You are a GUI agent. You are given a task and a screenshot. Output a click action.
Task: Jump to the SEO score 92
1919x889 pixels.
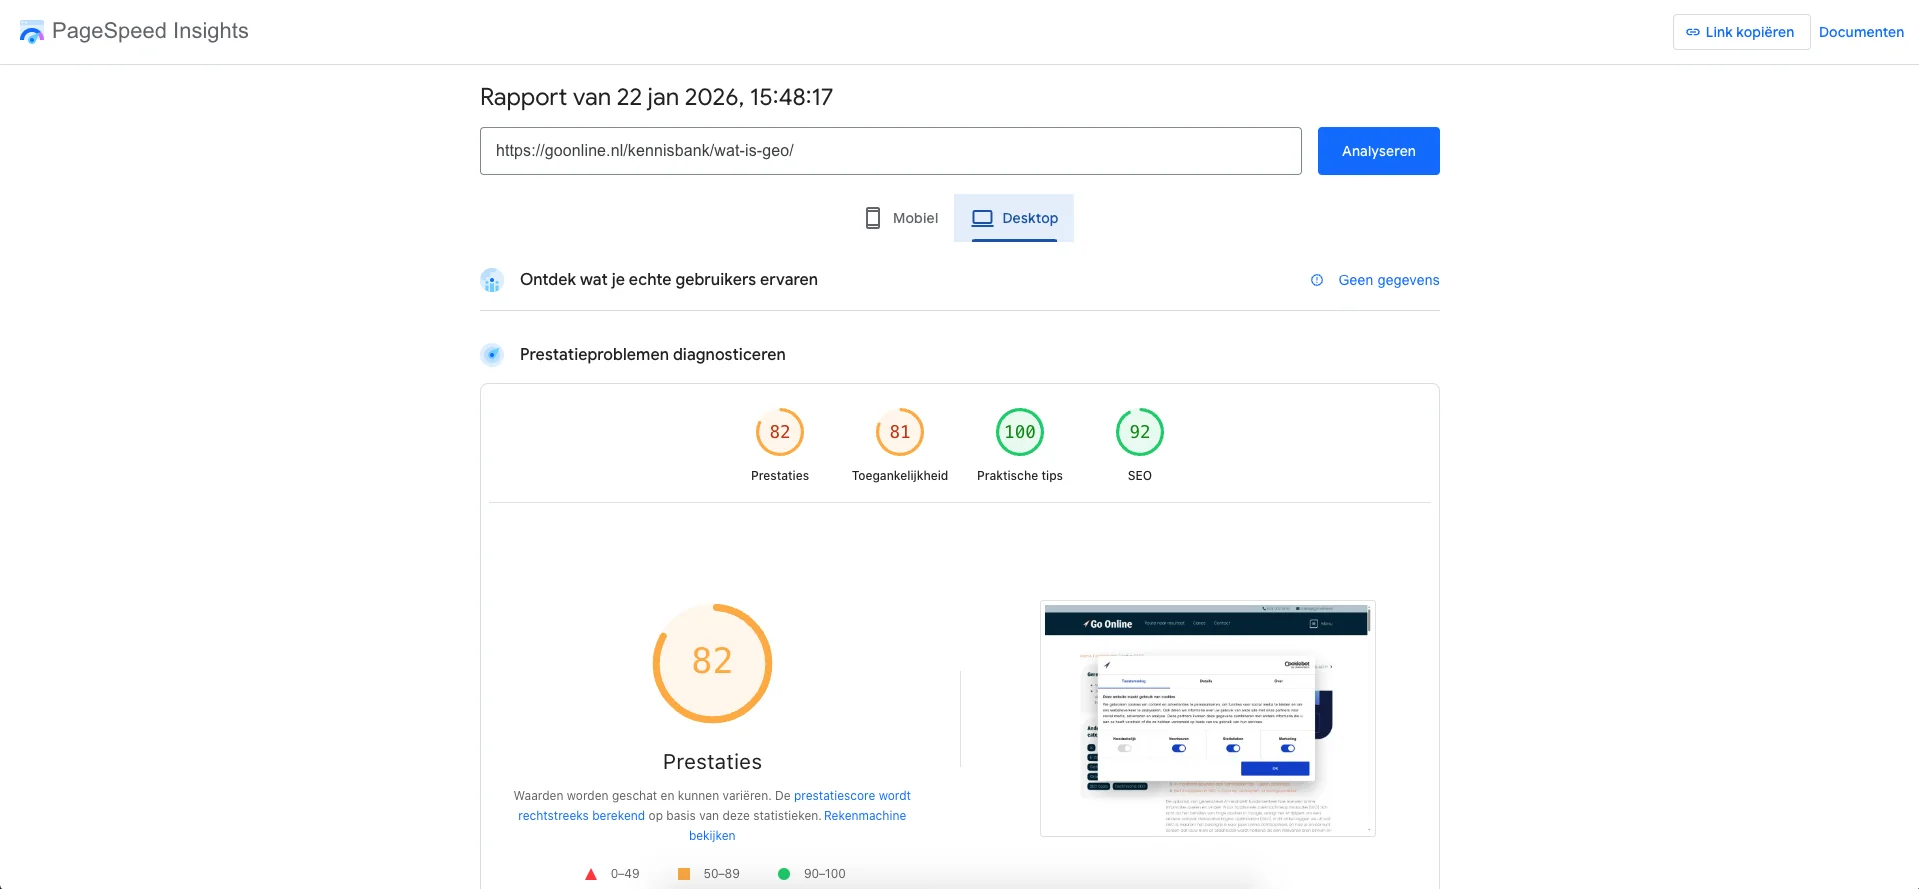tap(1139, 432)
